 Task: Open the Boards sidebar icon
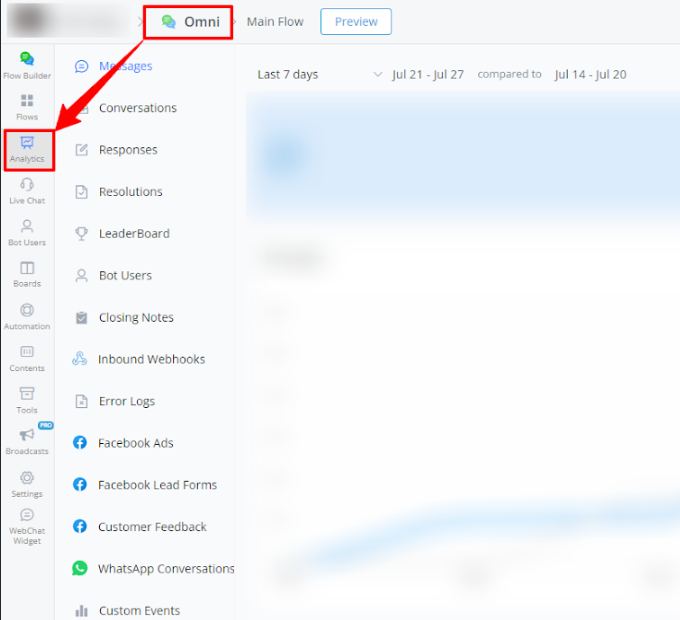[x=27, y=274]
